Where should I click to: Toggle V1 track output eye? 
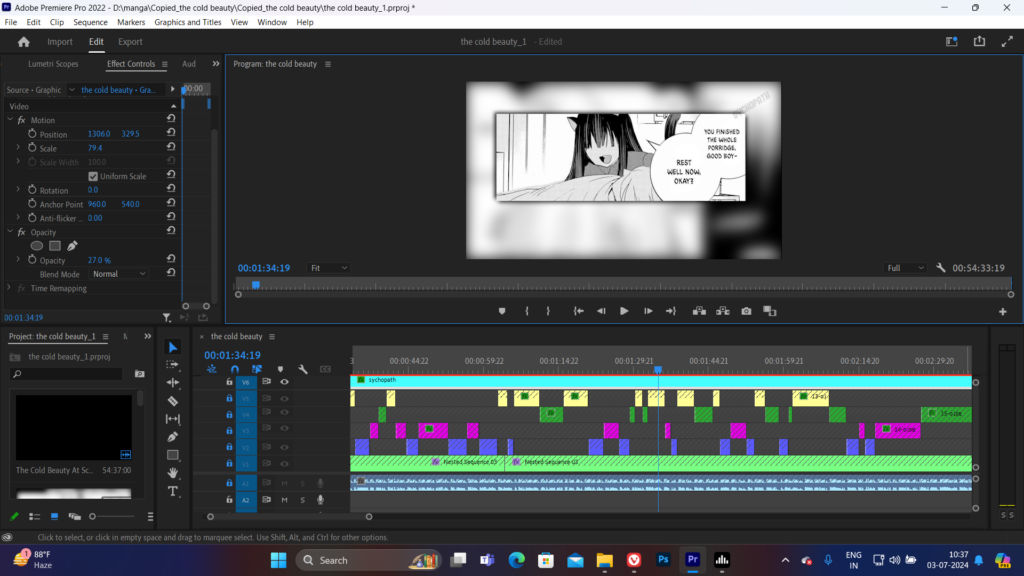coord(284,464)
